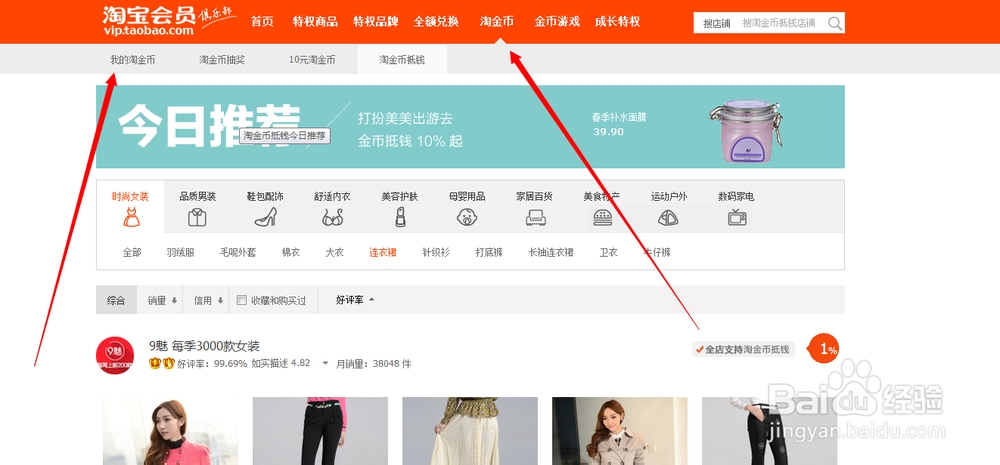Viewport: 1000px width, 465px height.
Task: Open beige trench coat product thumbnail
Action: click(619, 431)
